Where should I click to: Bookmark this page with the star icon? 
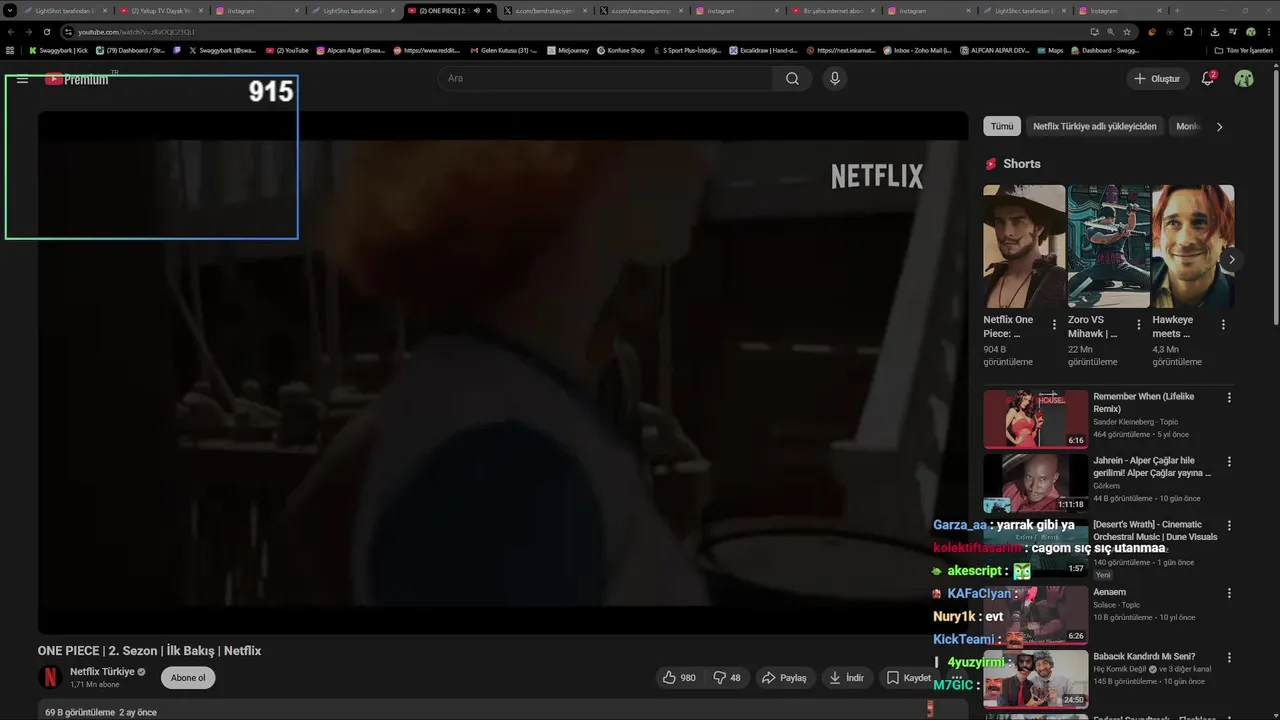pos(1127,32)
